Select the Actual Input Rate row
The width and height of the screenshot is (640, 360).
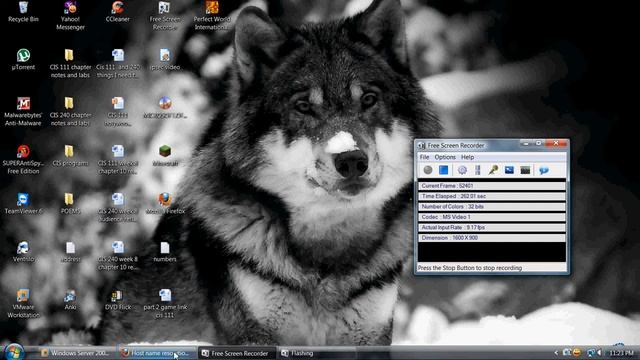pyautogui.click(x=492, y=227)
